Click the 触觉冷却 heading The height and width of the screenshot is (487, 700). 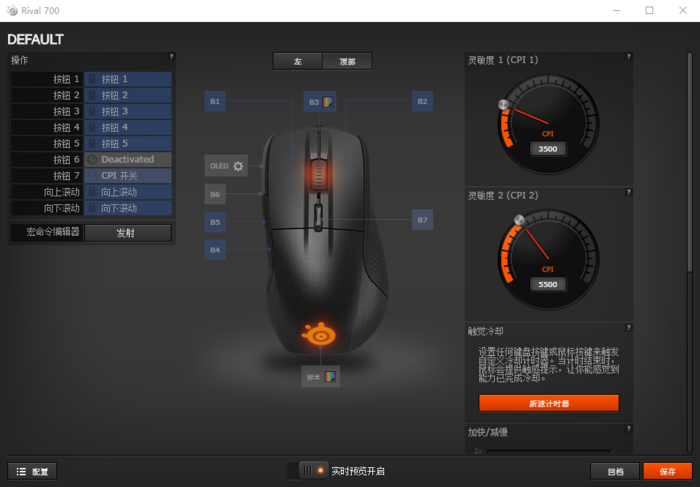point(486,331)
